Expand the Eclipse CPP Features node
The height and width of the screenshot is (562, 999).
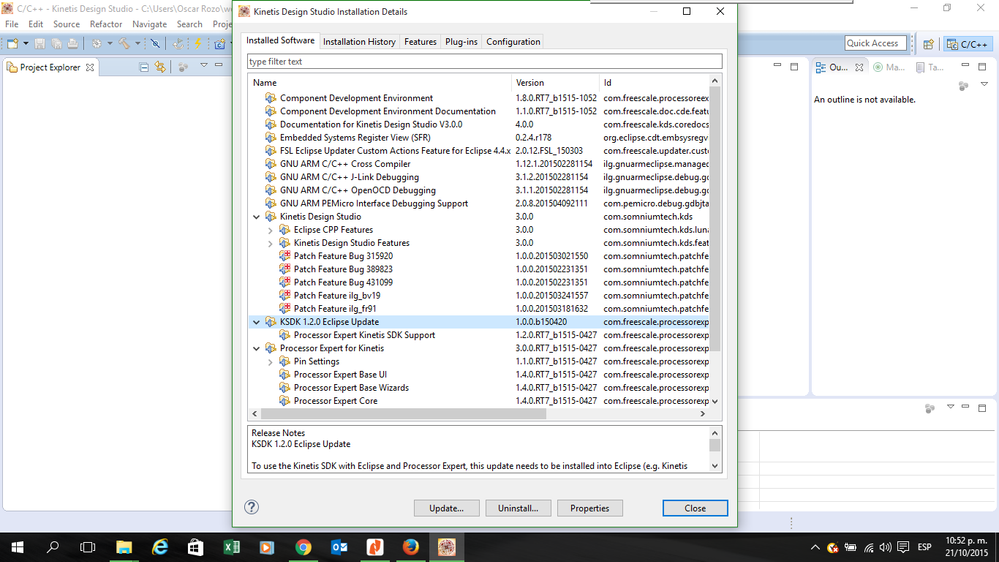pos(270,230)
